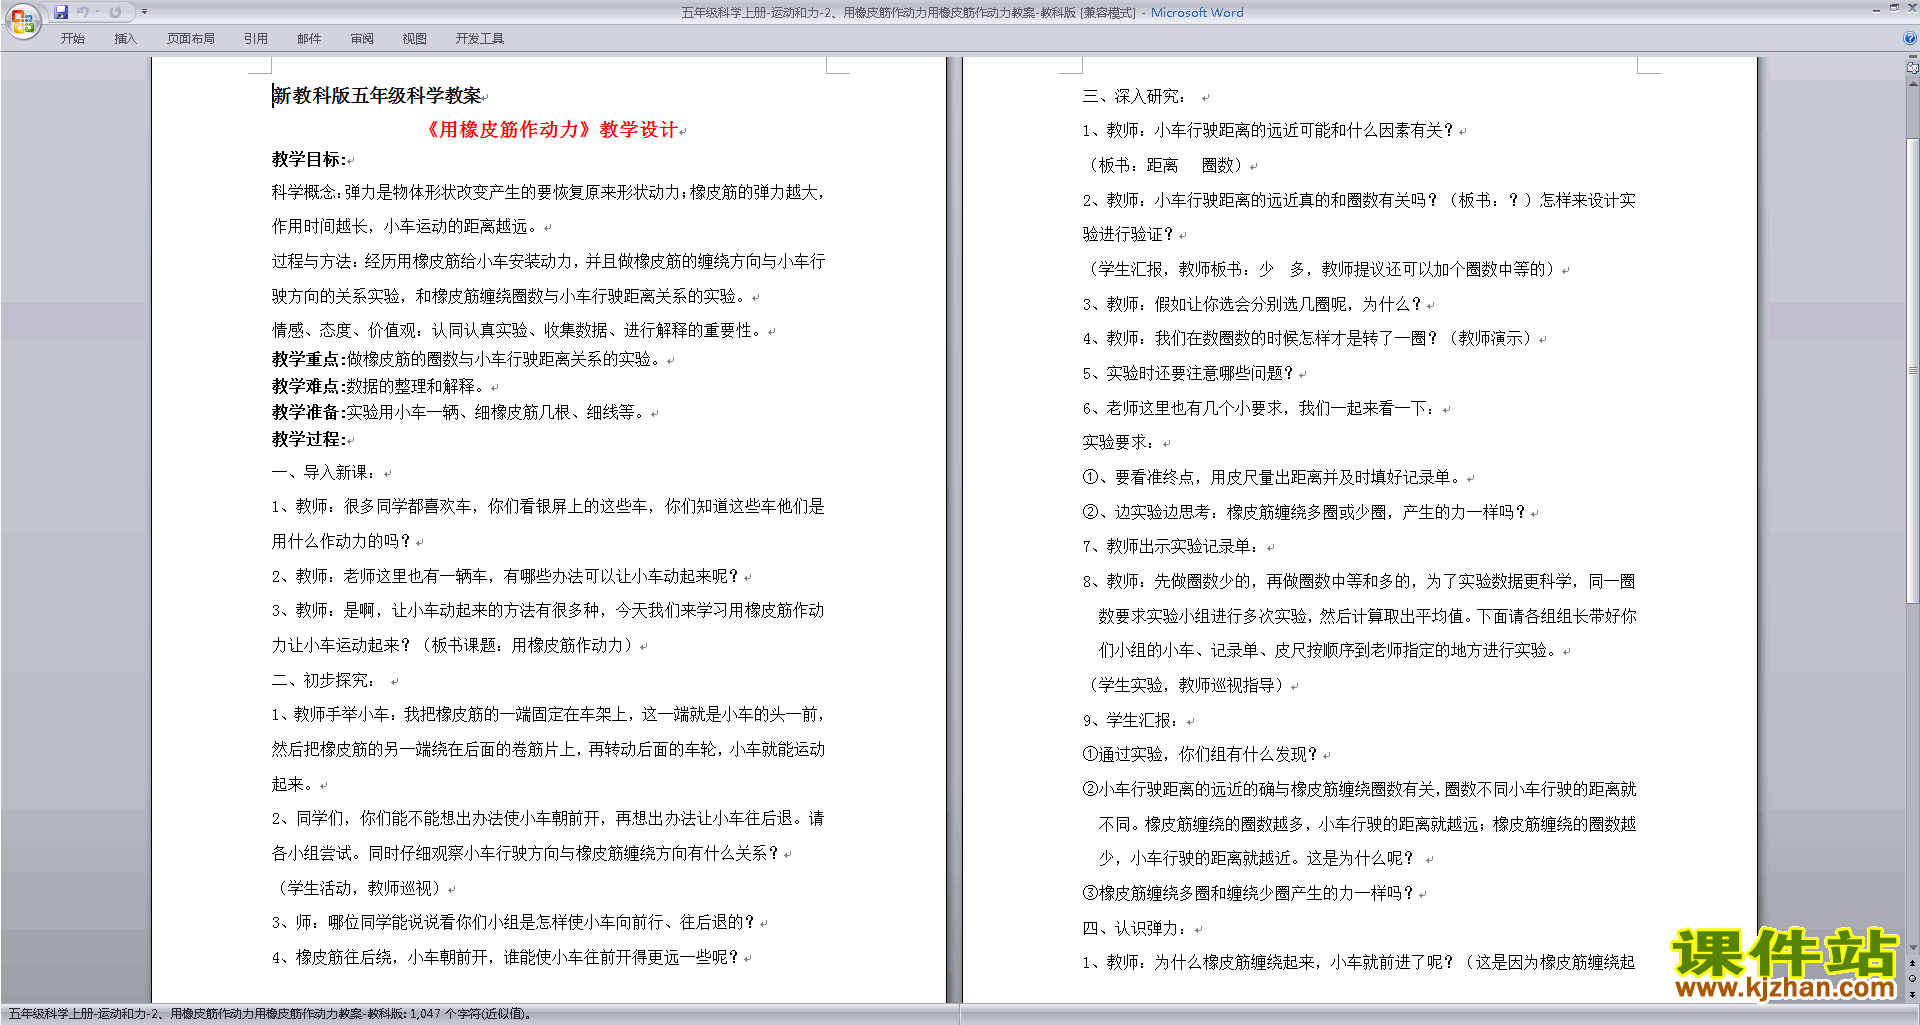Viewport: 1920px width, 1025px height.
Task: Click the line 7、教师出示实验记录单:
Action: 1171,547
